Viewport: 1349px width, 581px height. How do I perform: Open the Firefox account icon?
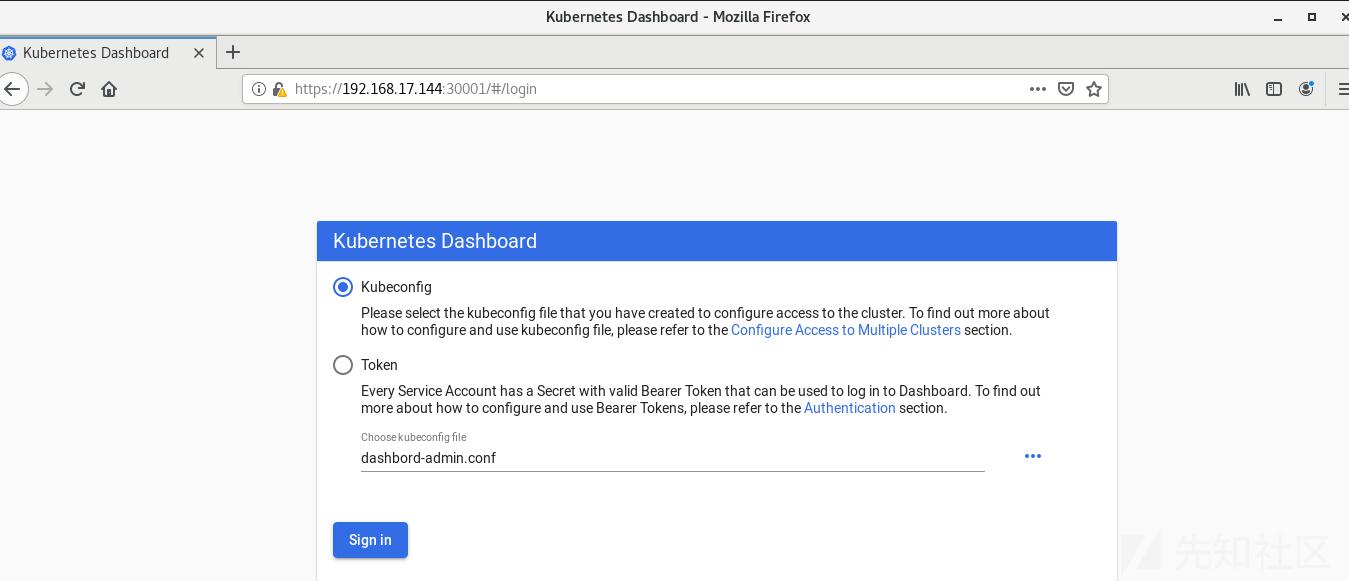pyautogui.click(x=1306, y=89)
